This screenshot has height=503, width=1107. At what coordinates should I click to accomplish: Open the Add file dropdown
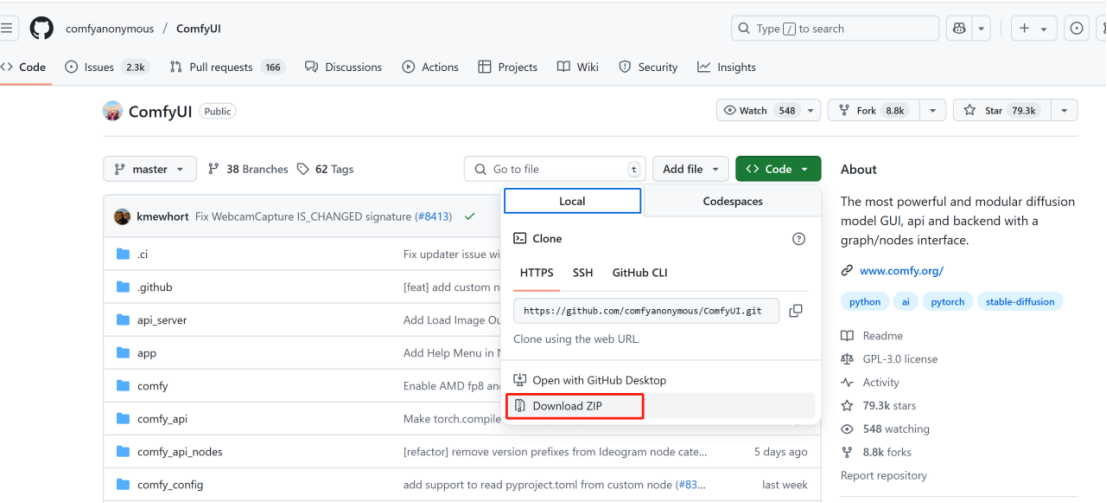[690, 169]
